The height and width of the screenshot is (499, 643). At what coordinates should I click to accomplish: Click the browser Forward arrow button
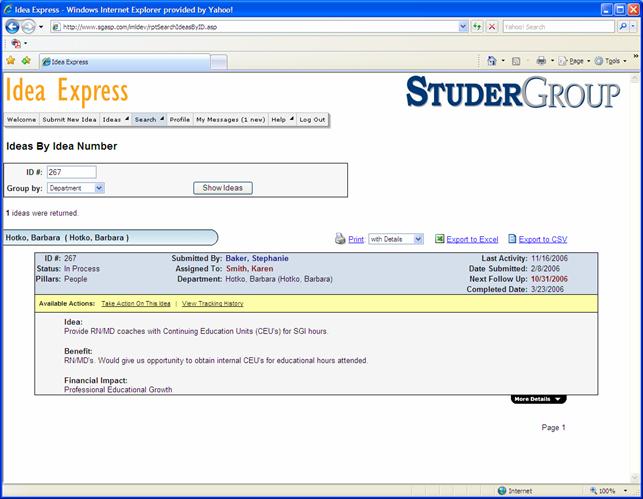tap(29, 27)
